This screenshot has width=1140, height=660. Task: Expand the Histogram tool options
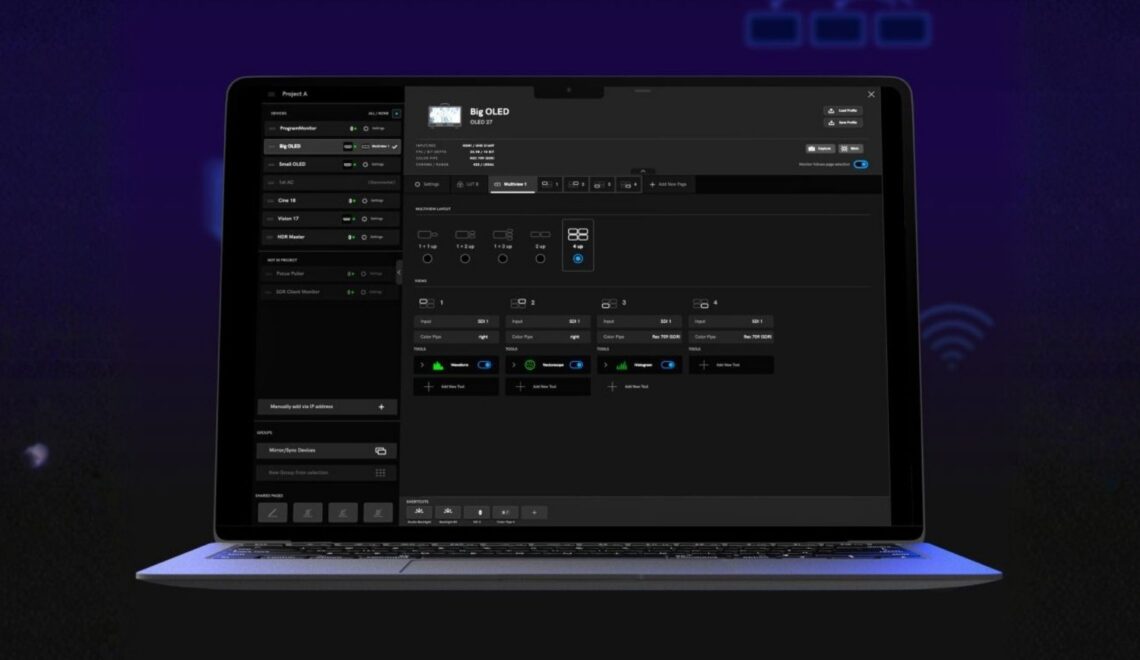click(606, 365)
